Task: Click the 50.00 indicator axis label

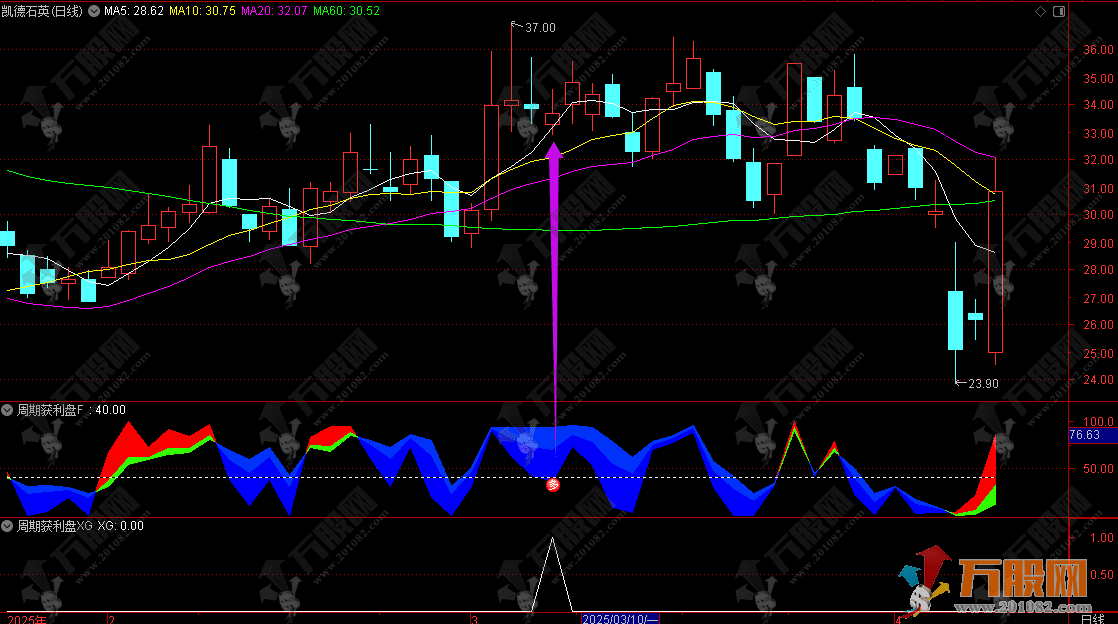Action: pyautogui.click(x=1098, y=469)
